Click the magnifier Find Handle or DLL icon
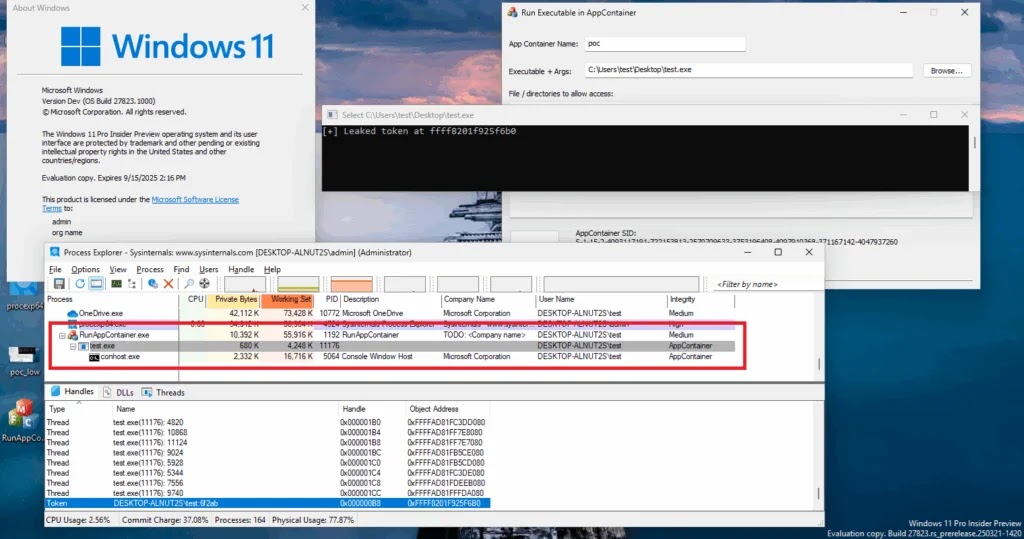Screen dimensions: 1024x539 pos(189,284)
